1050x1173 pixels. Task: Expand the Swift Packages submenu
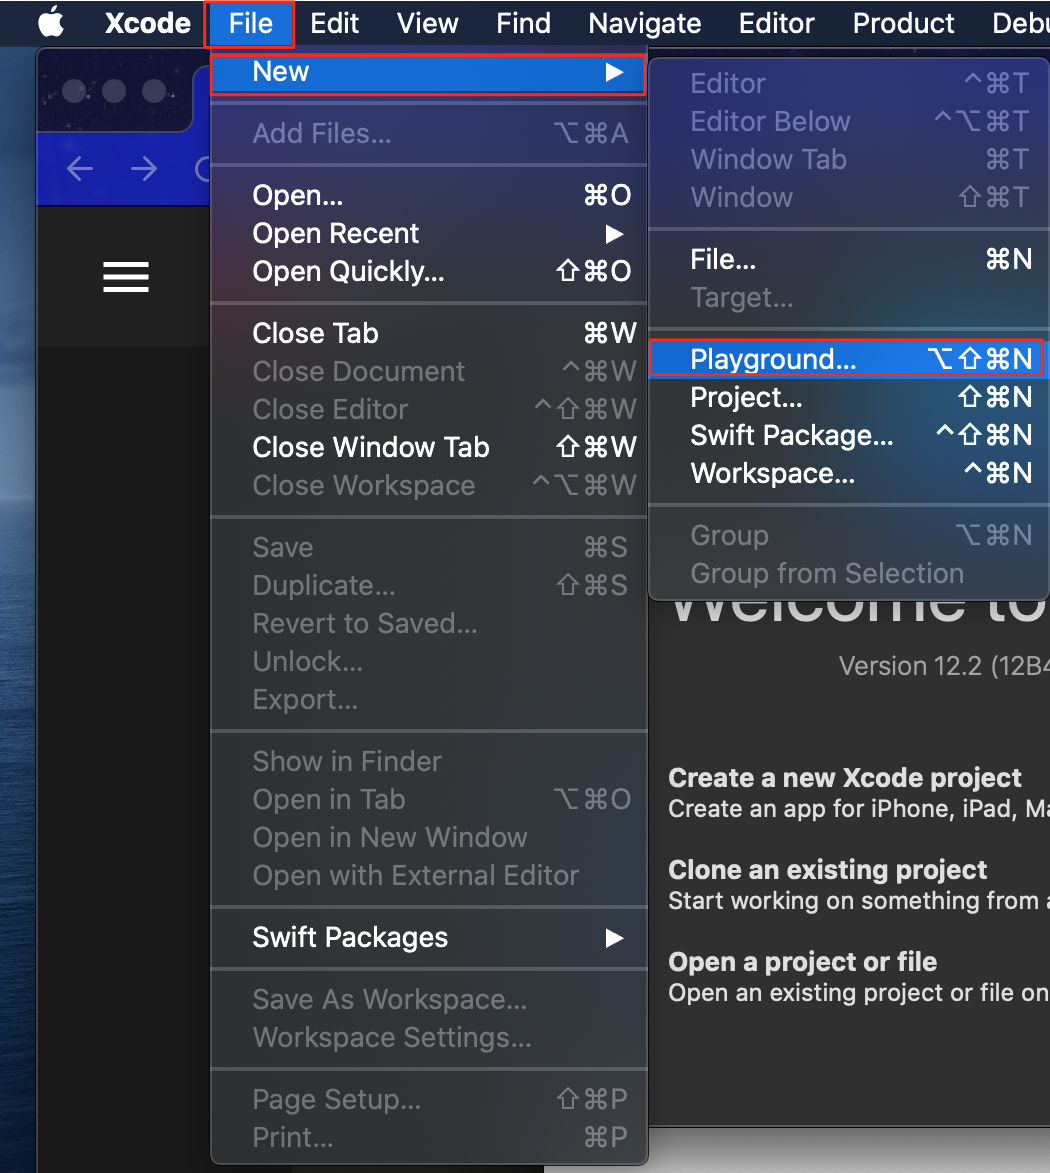pyautogui.click(x=429, y=937)
